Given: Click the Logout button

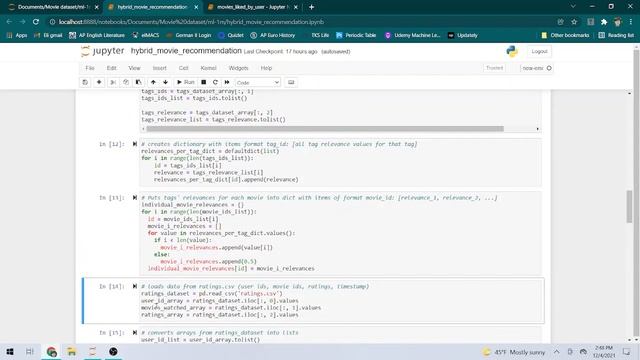Looking at the screenshot, I should (x=539, y=51).
